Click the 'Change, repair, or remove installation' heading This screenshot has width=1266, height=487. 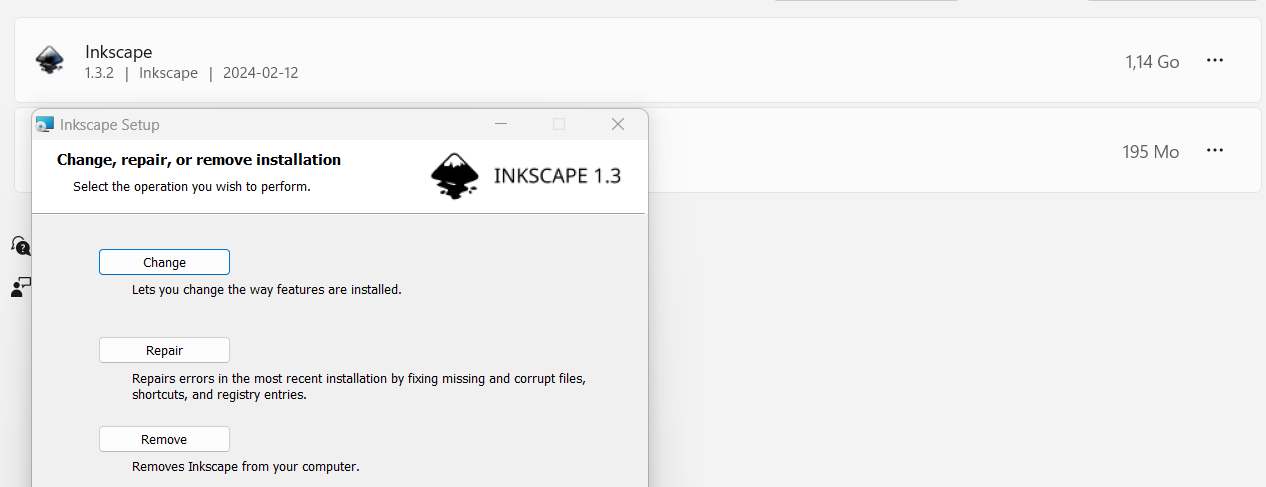pos(199,159)
